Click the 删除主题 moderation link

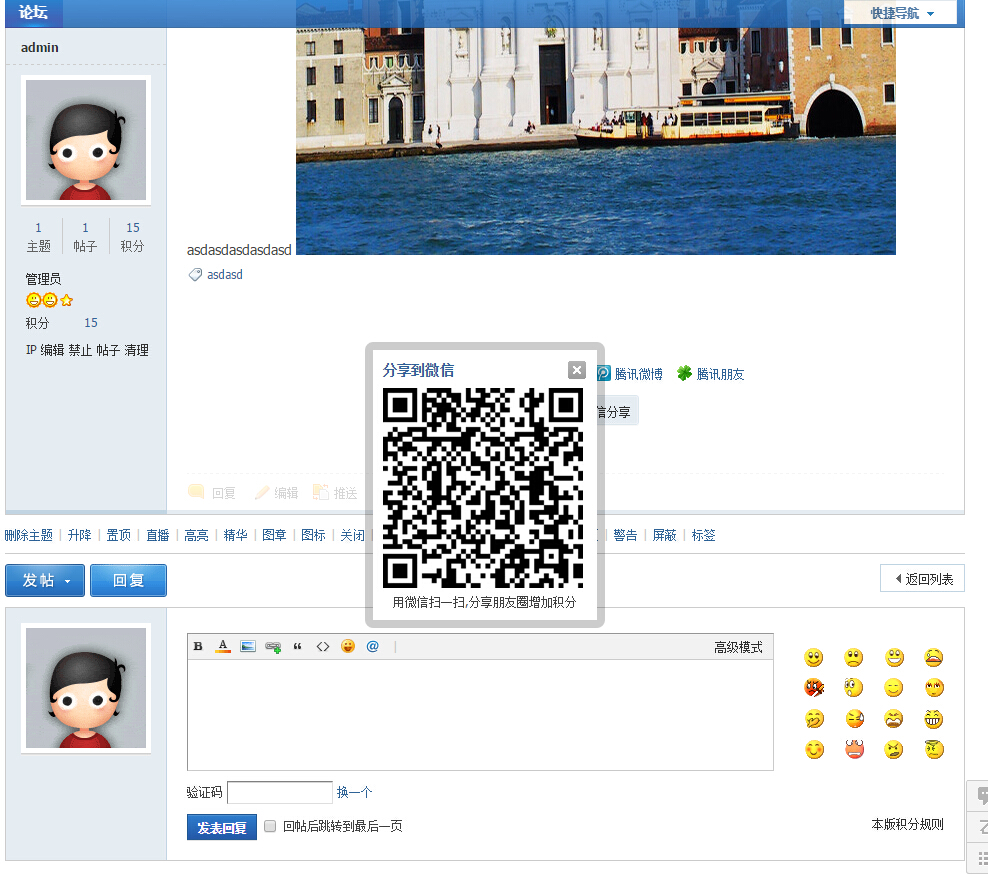coord(28,535)
